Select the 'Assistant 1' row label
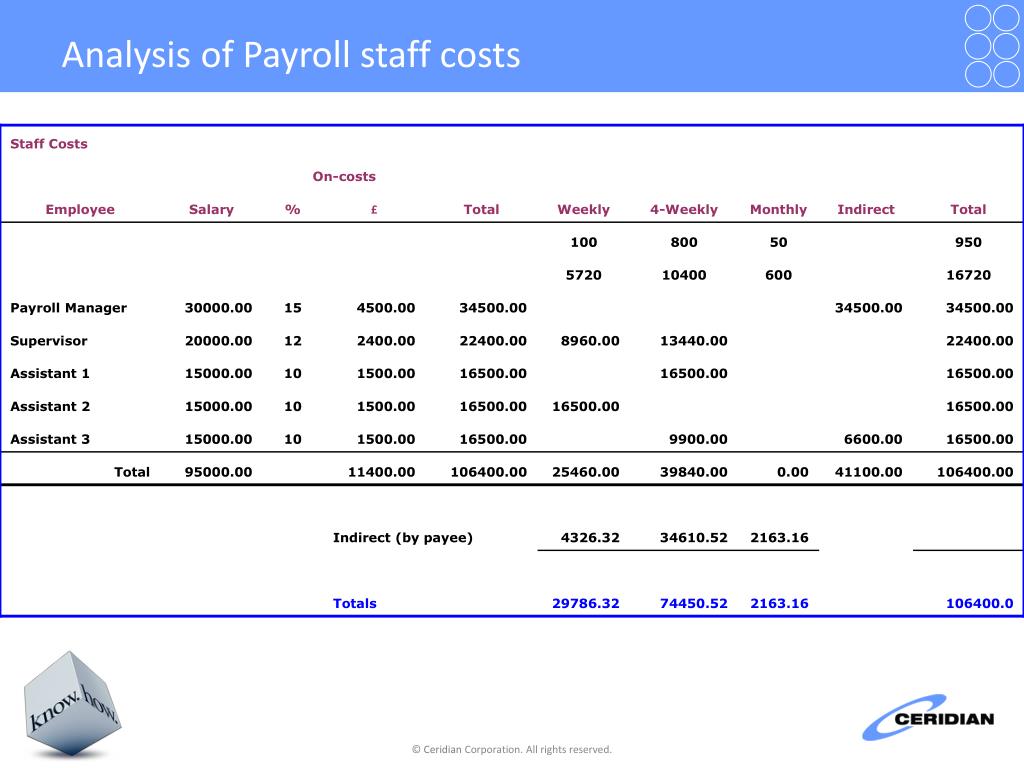Image resolution: width=1024 pixels, height=768 pixels. click(x=50, y=374)
